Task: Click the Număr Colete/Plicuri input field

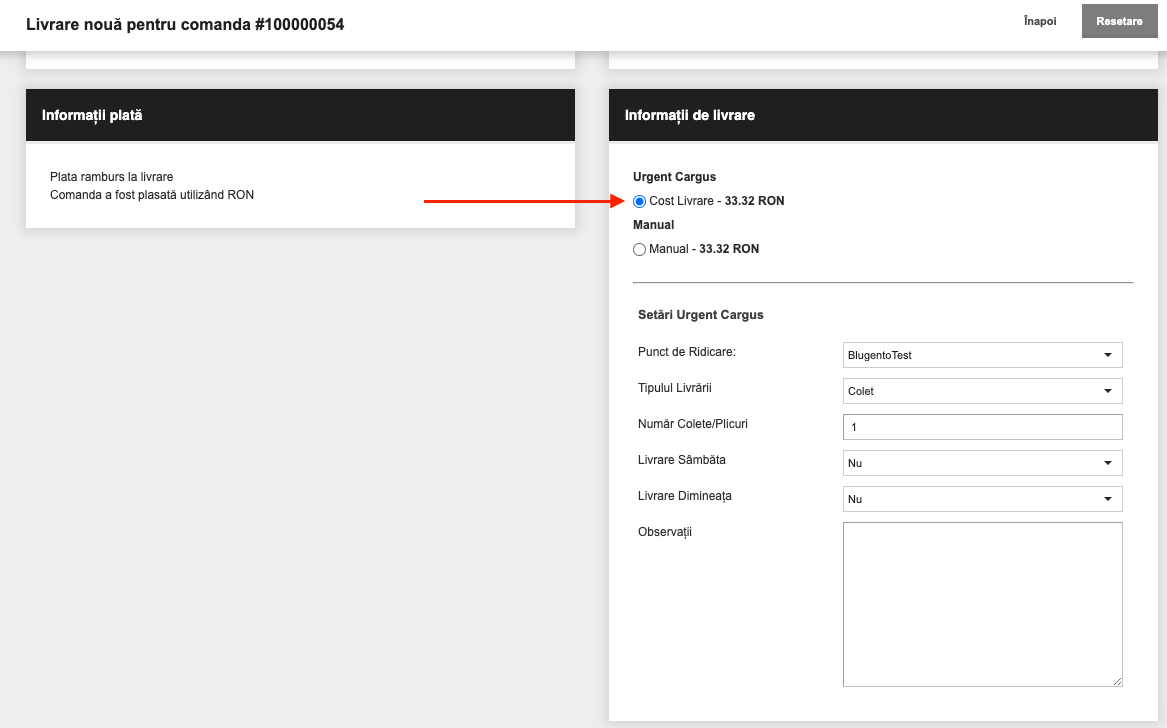Action: (x=982, y=427)
